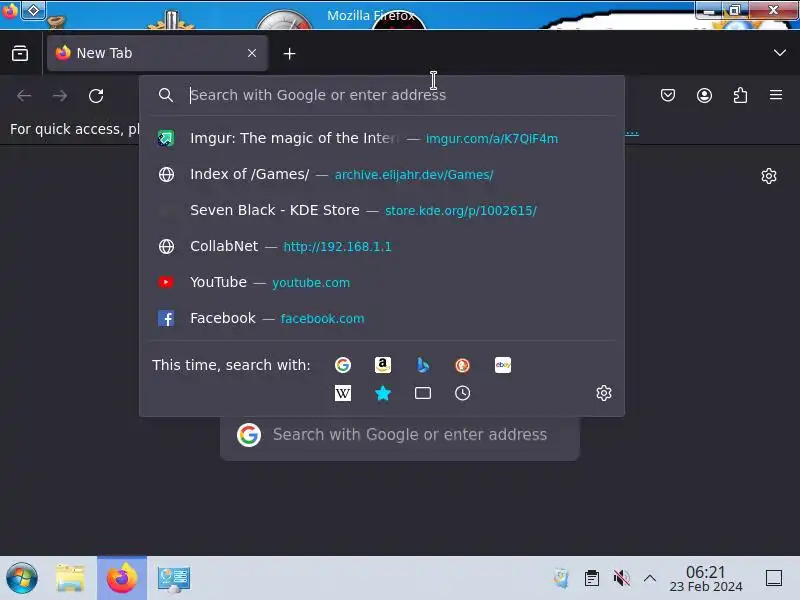The height and width of the screenshot is (600, 800).
Task: Open the clipboard tray icon
Action: coord(592,578)
